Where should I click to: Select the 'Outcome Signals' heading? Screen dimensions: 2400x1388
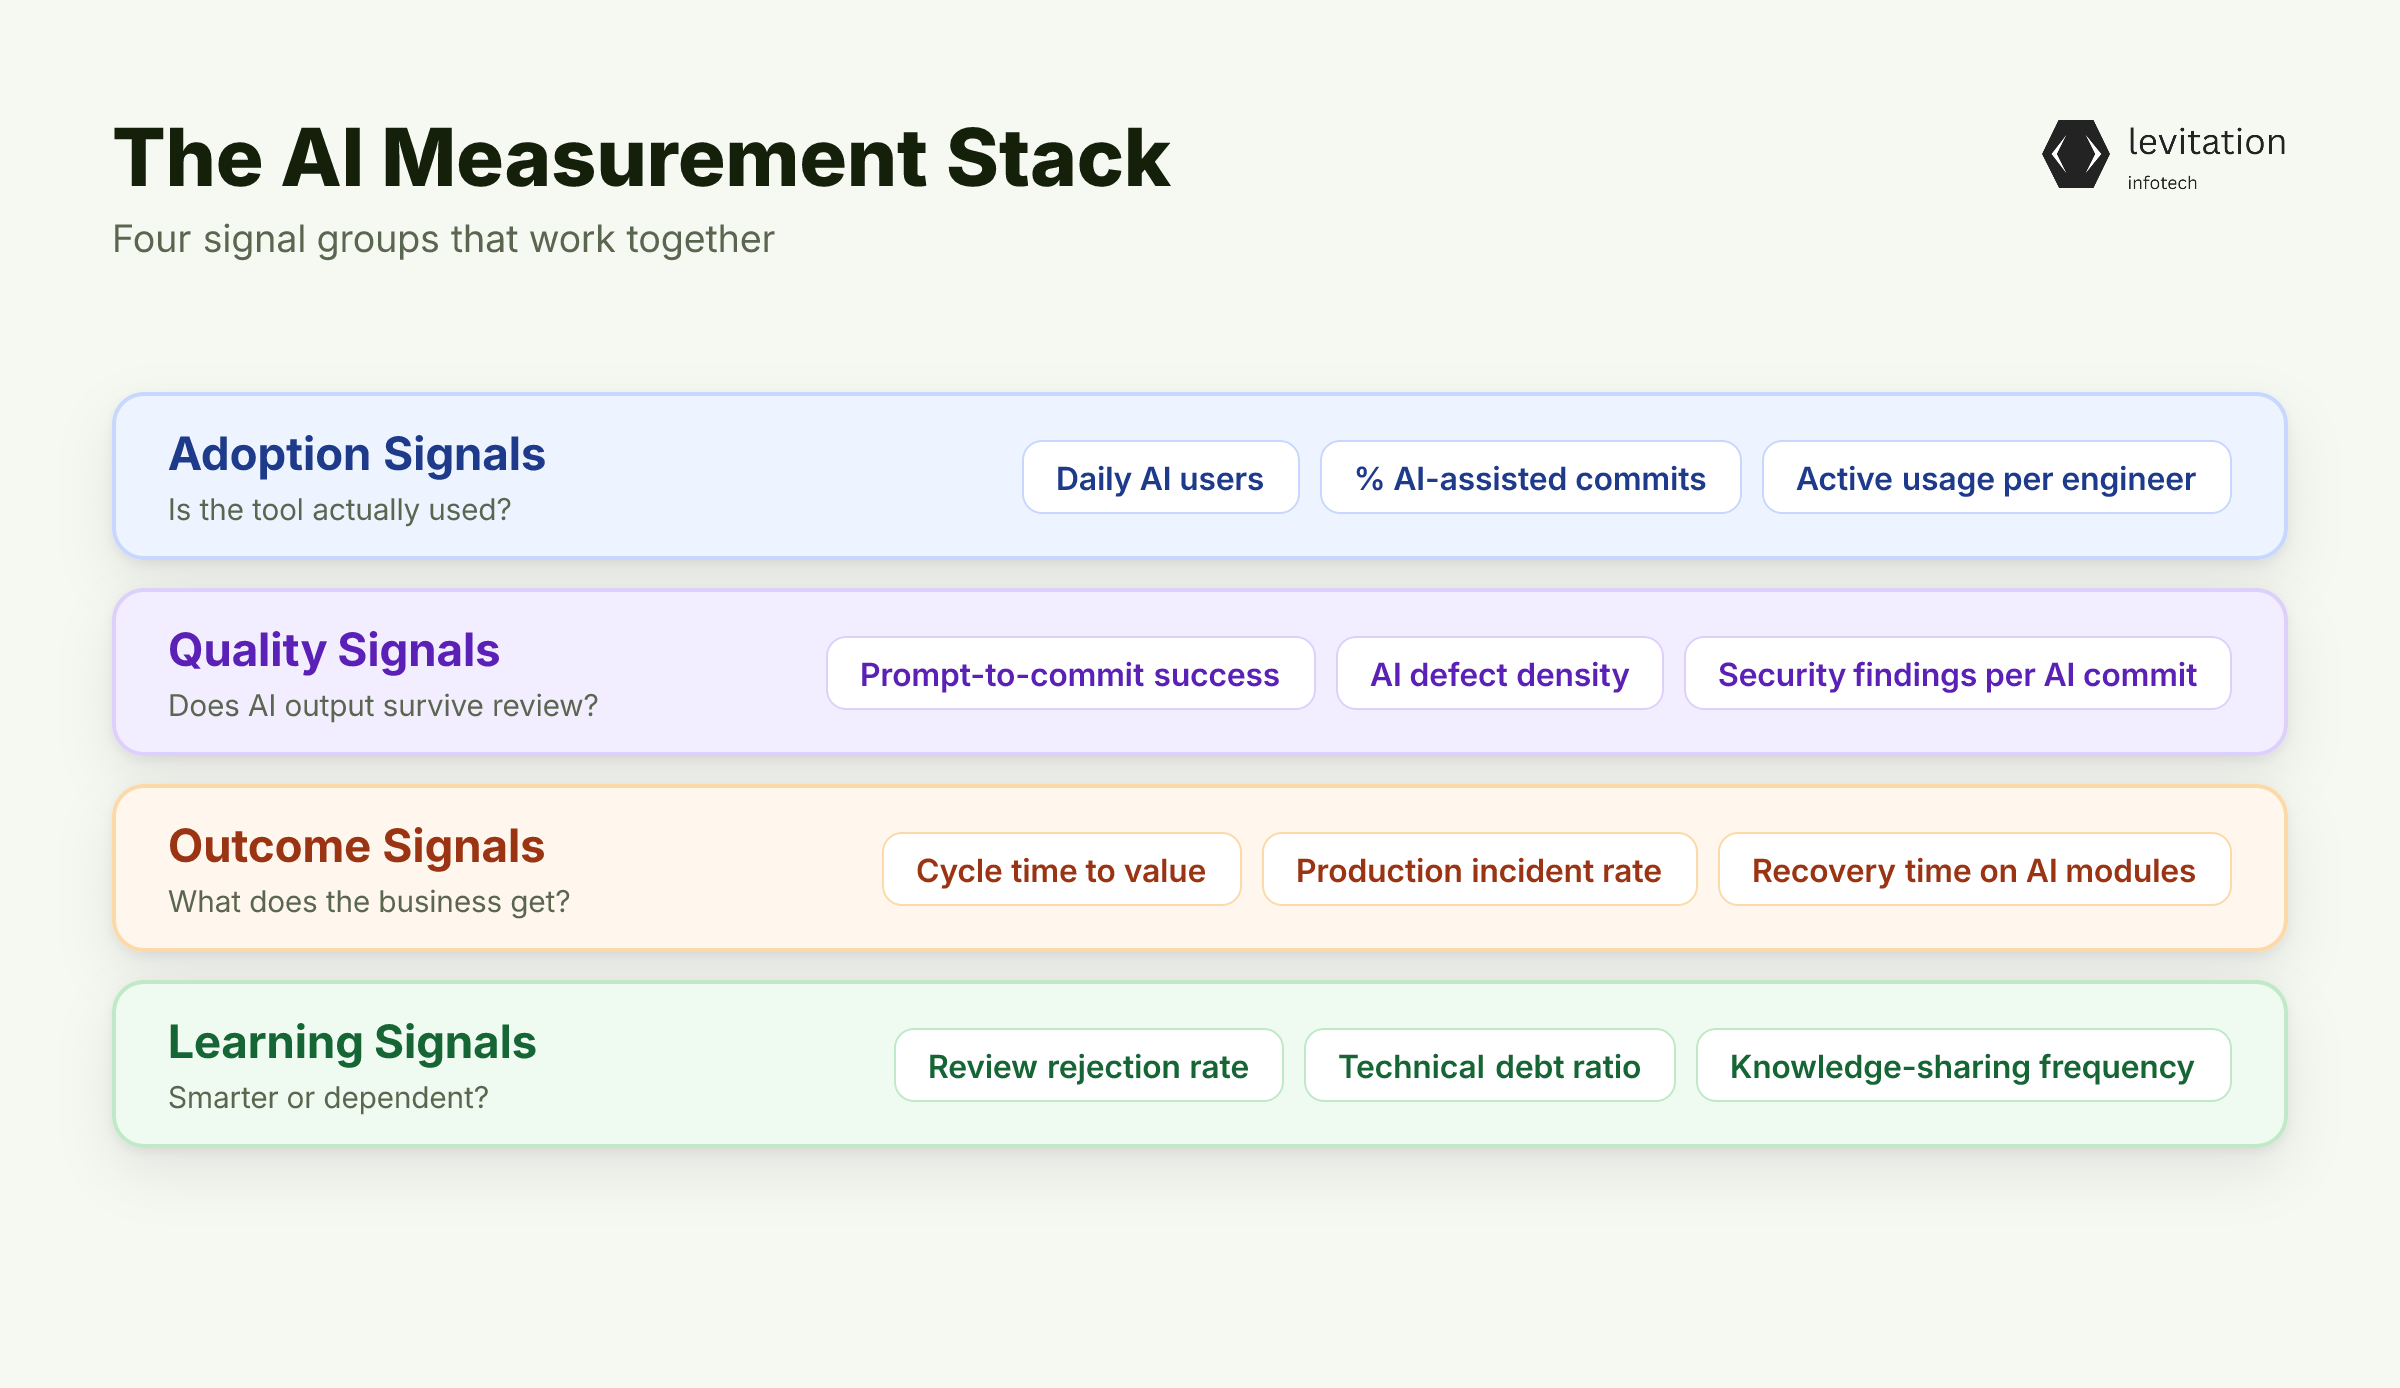tap(356, 847)
